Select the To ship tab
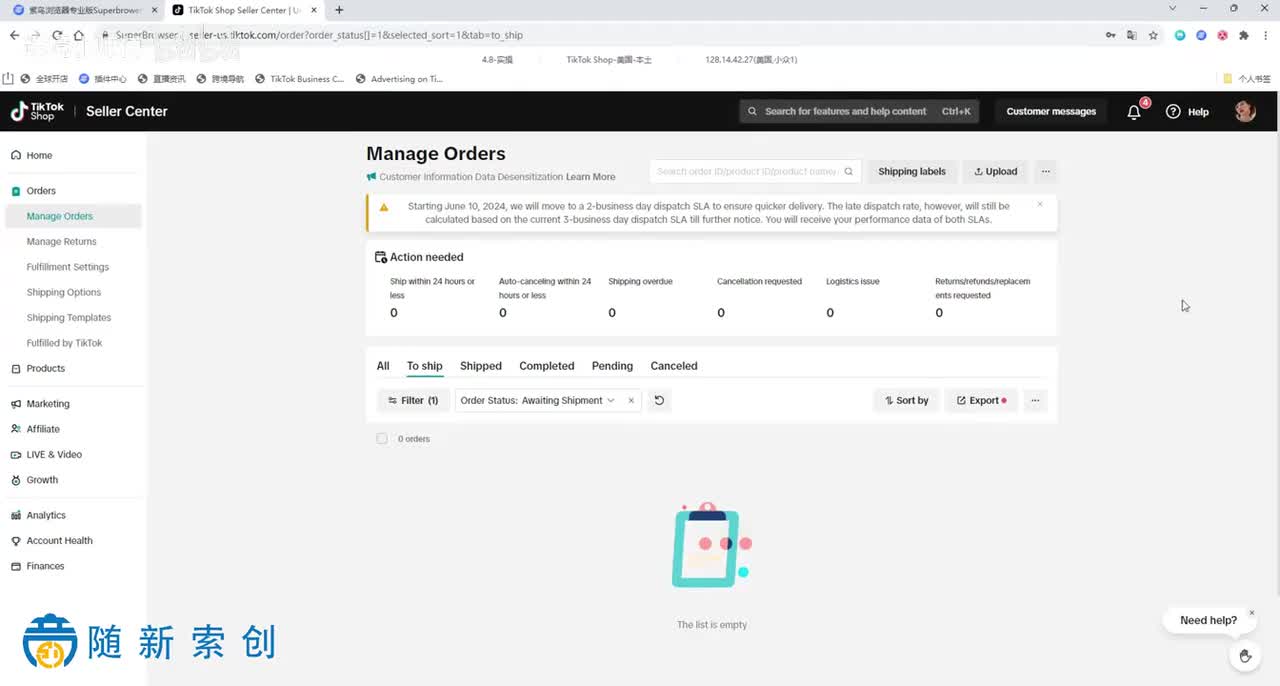The height and width of the screenshot is (686, 1280). point(424,366)
